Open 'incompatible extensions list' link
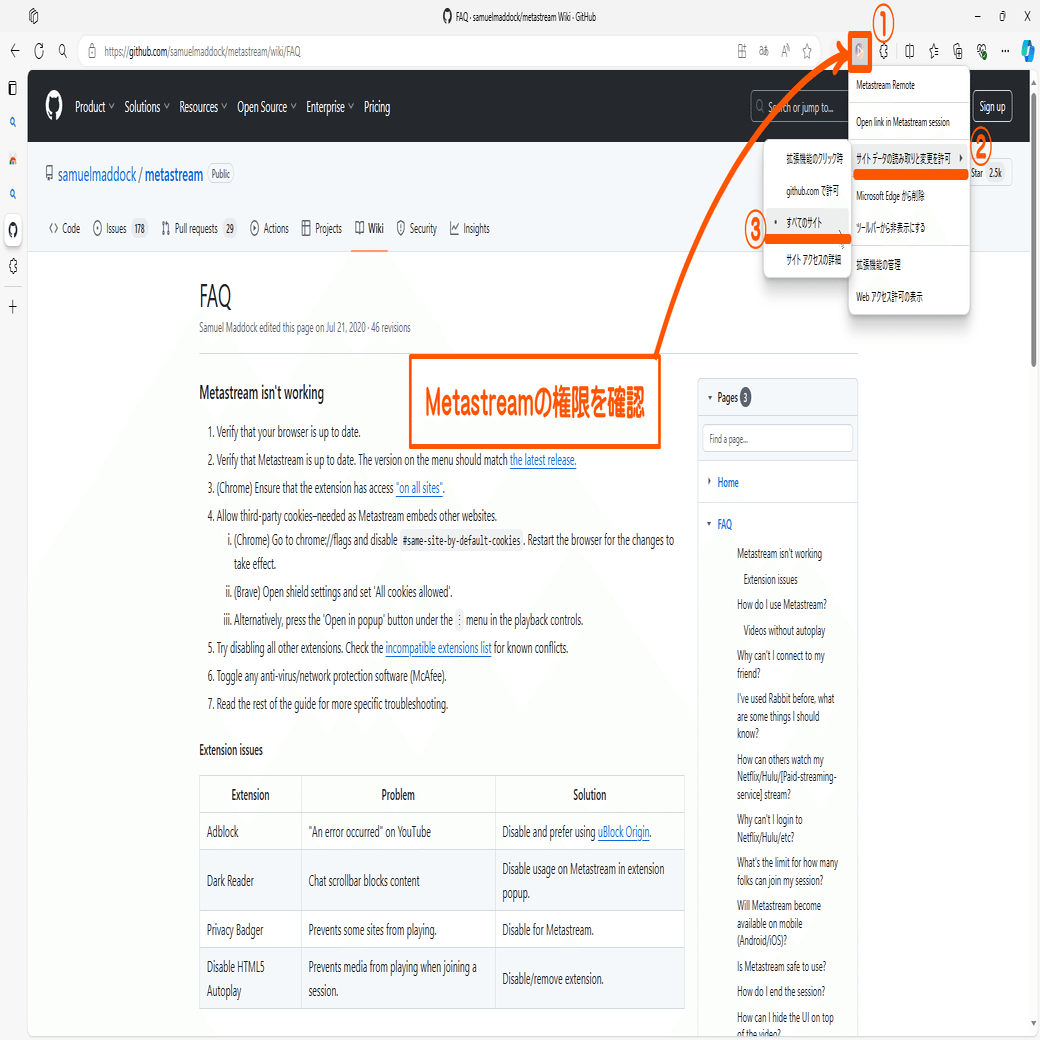This screenshot has height=1040, width=1040. click(438, 648)
